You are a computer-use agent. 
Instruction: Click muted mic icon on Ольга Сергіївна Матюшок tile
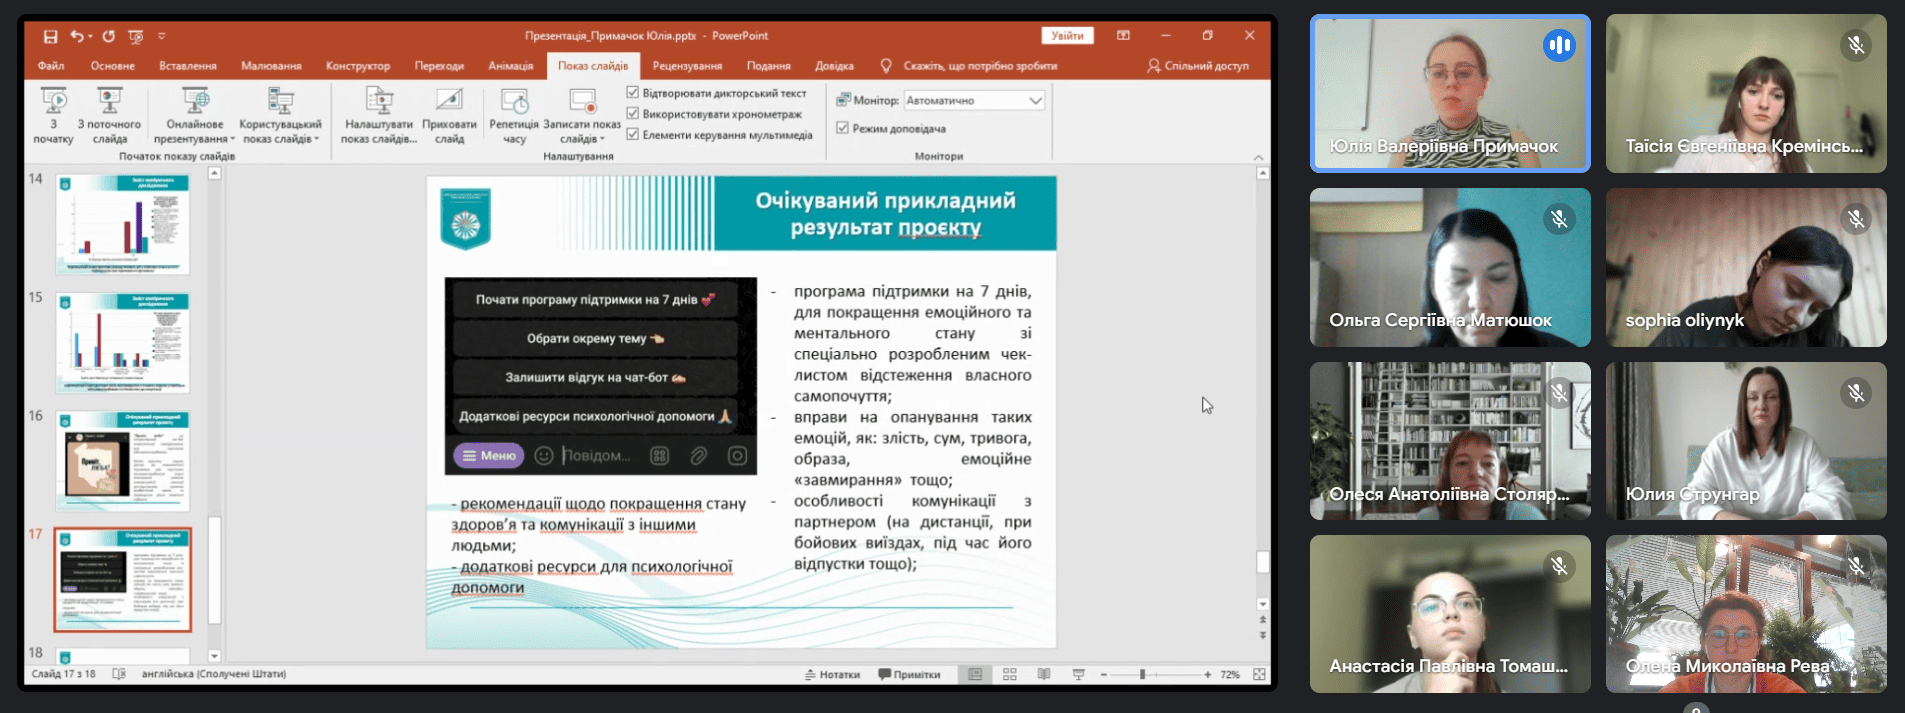[x=1558, y=219]
